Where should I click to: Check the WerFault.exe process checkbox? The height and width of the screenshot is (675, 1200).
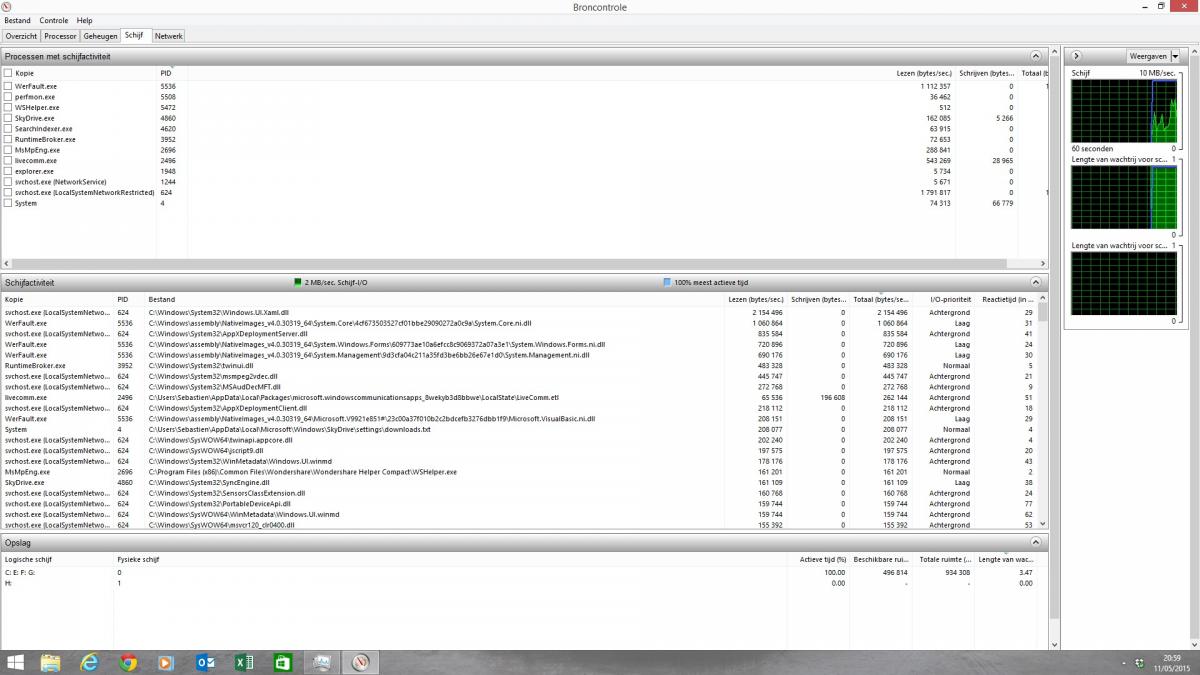click(x=8, y=87)
